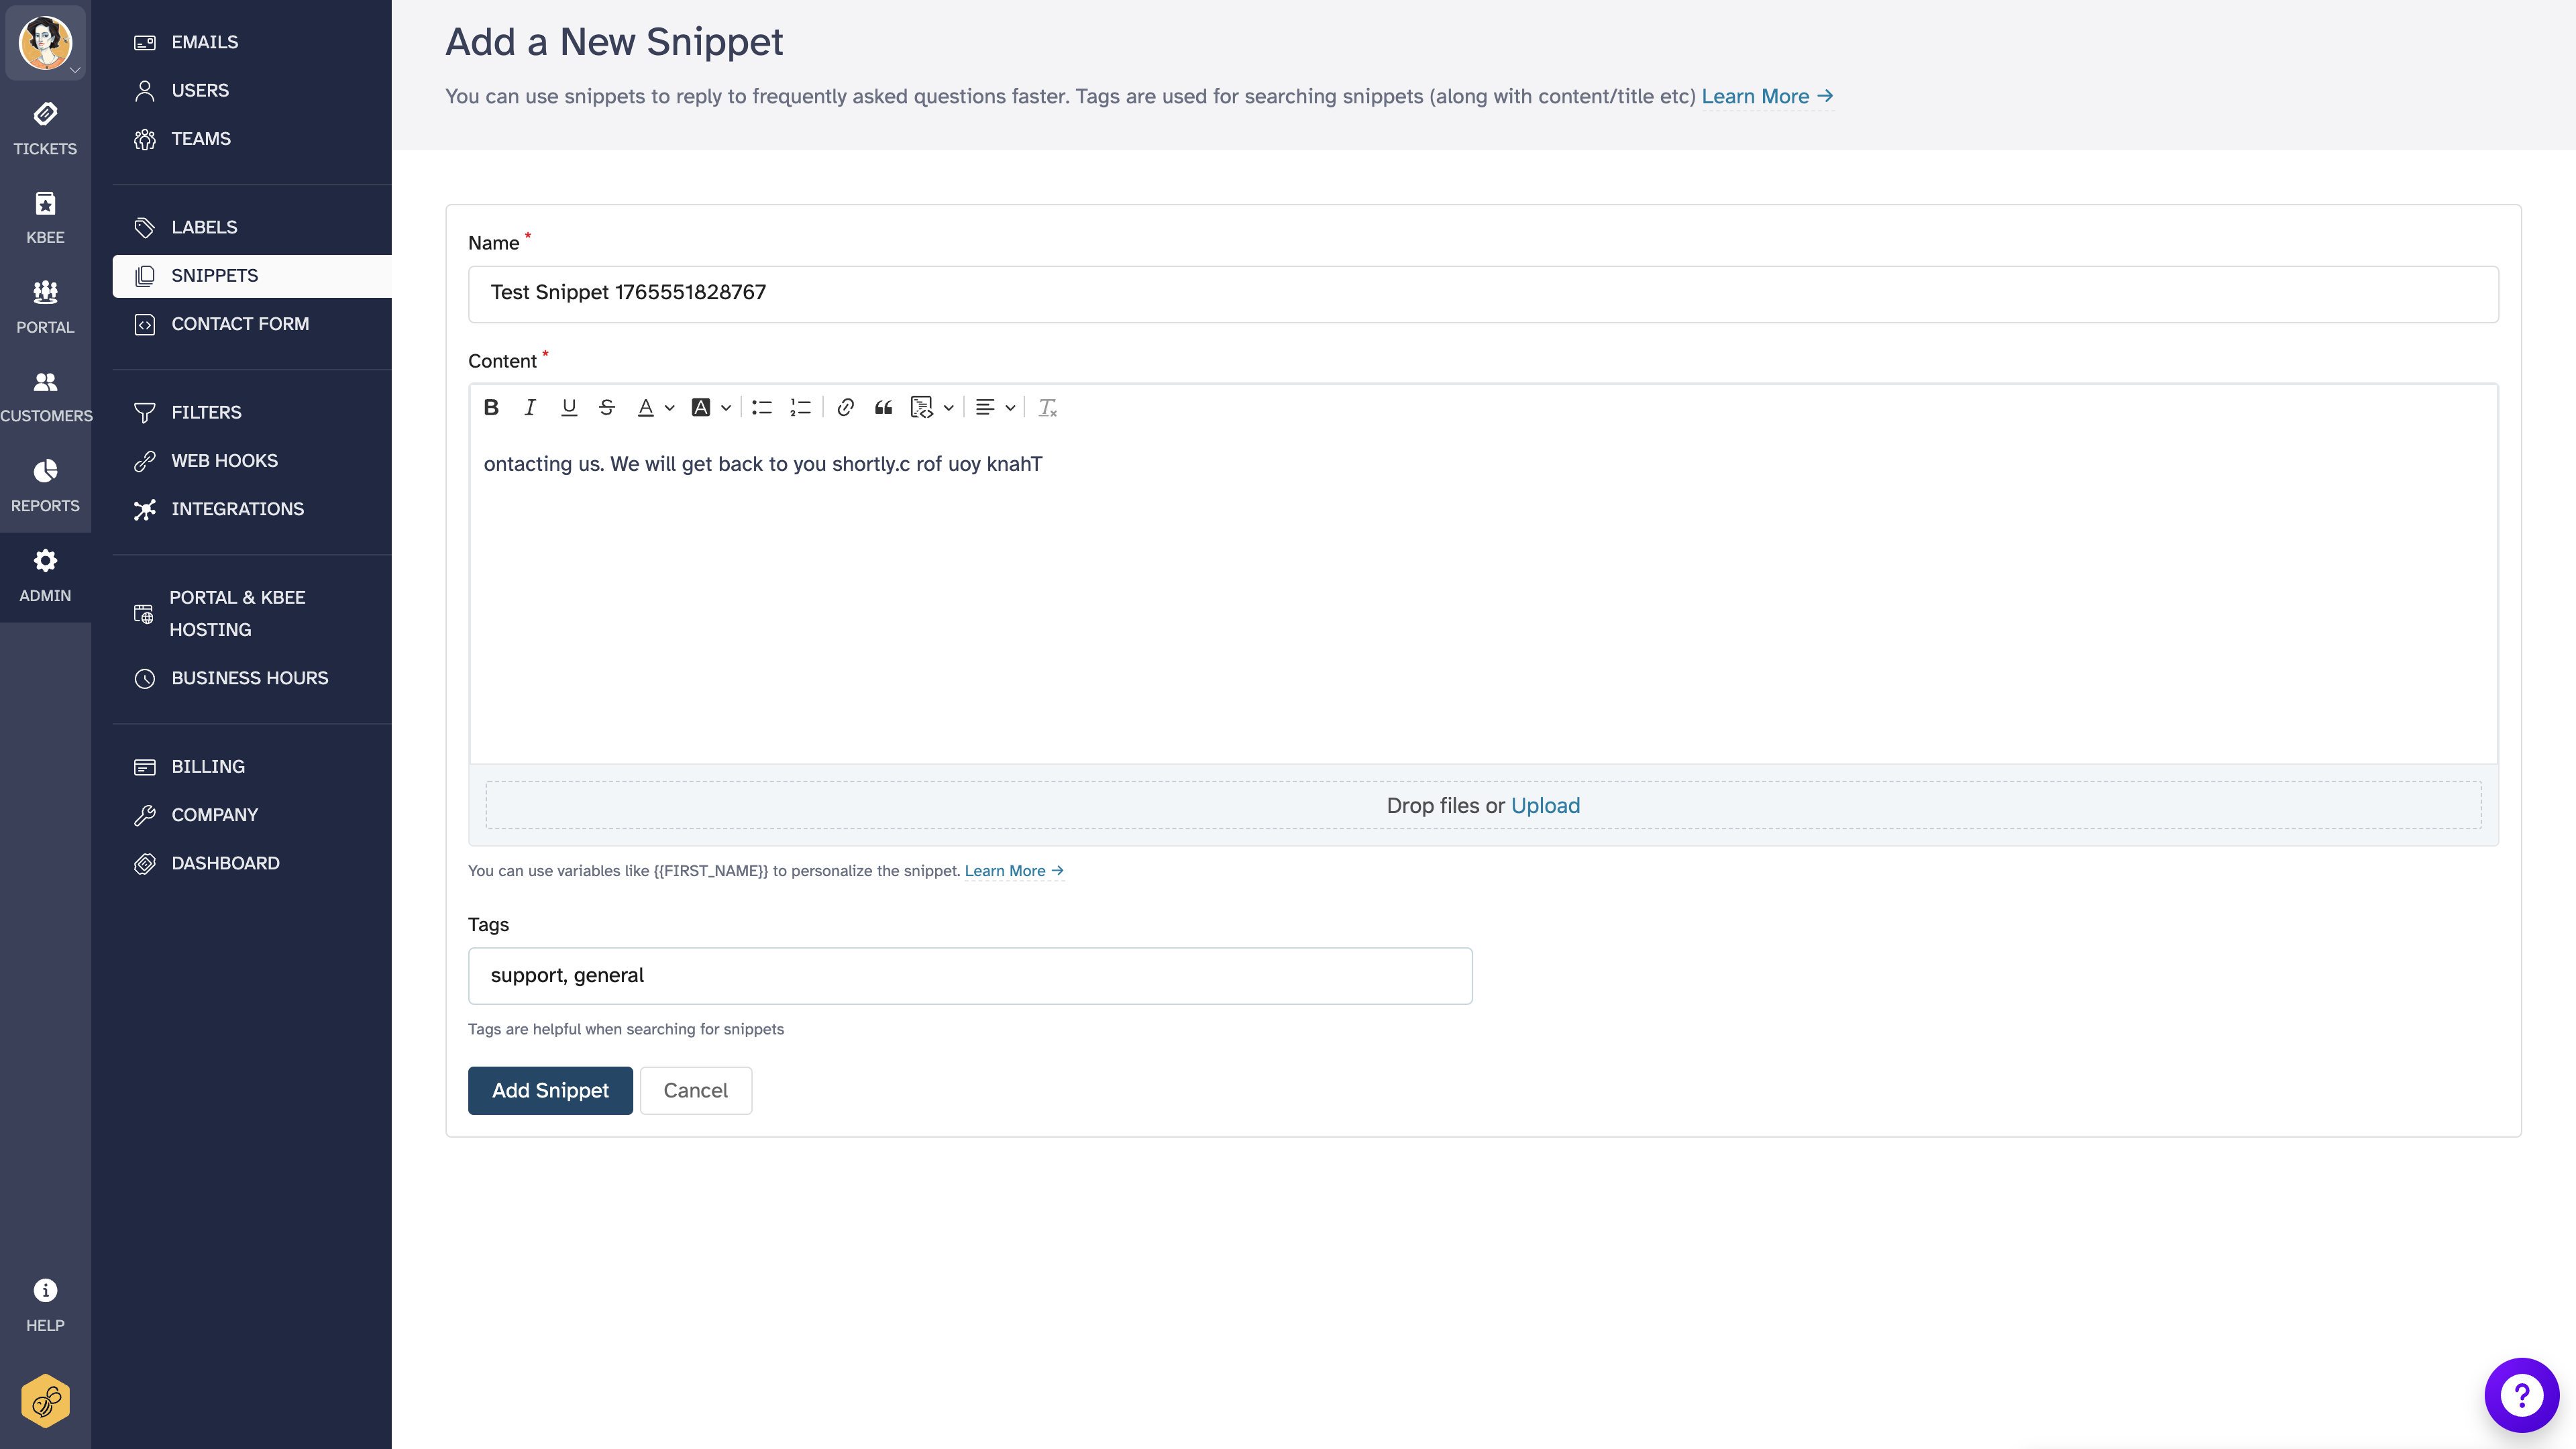Insert a bulleted list in content
Screen dimensions: 2576x1449
[x=761, y=407]
